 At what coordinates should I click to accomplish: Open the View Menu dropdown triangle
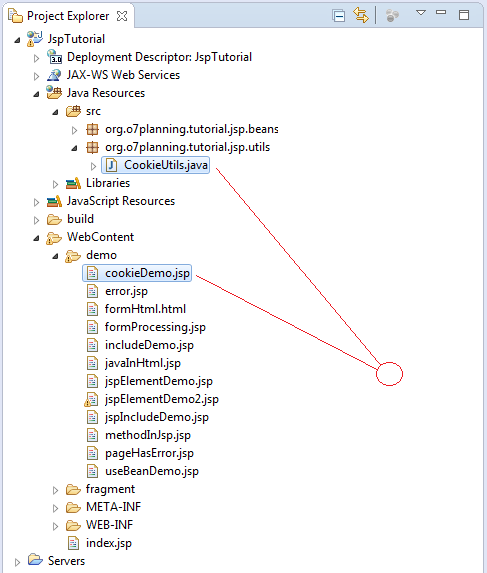tap(421, 13)
